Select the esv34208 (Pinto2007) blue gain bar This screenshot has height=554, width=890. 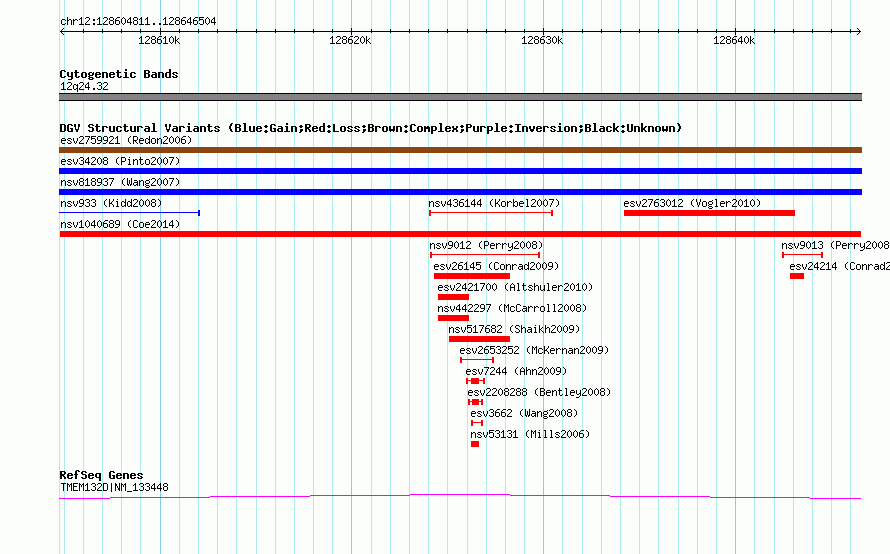tap(460, 171)
